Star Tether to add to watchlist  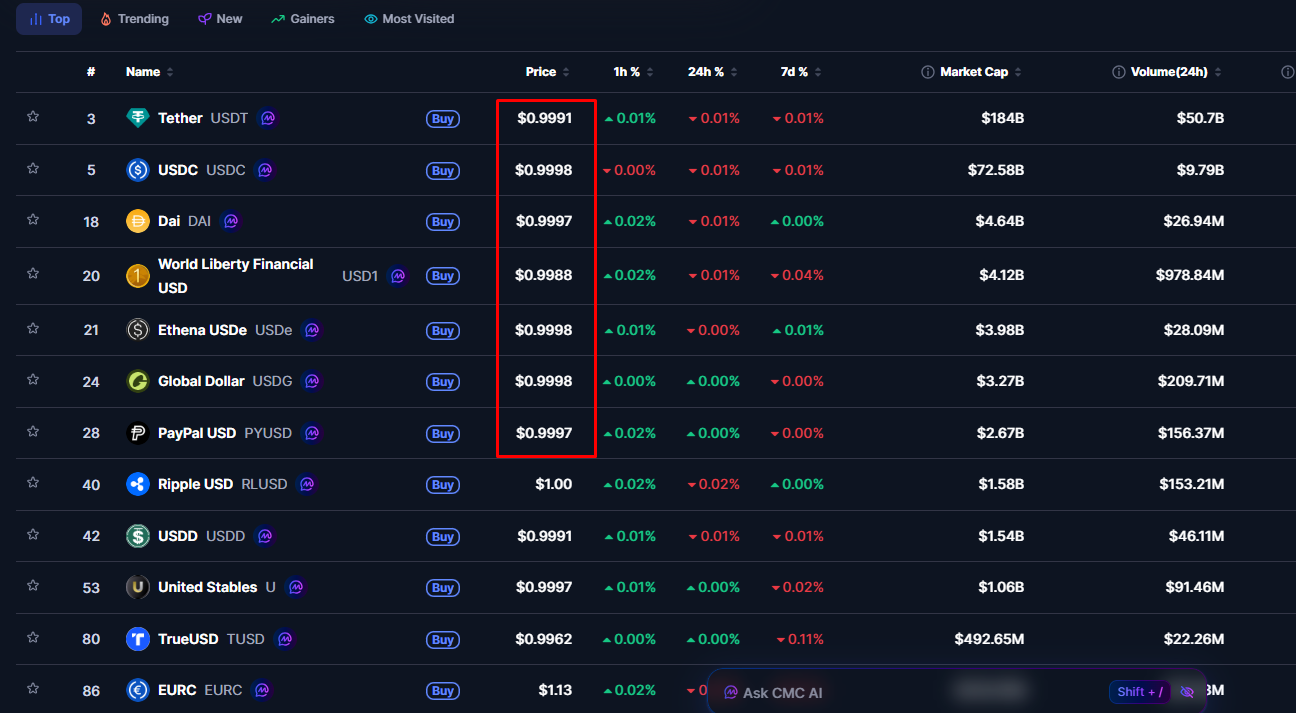click(x=33, y=117)
